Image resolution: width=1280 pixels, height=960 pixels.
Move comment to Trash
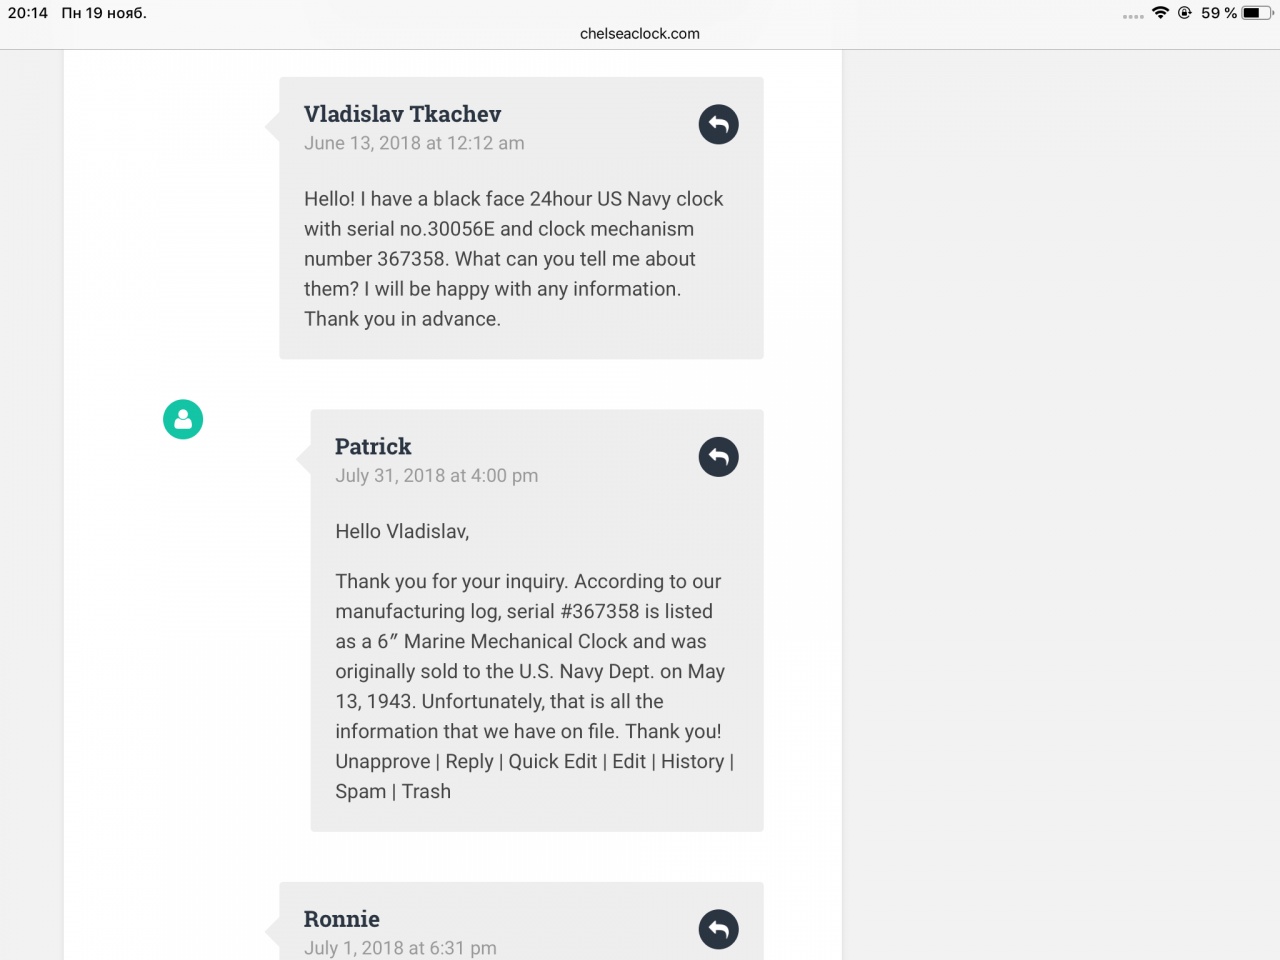click(426, 792)
